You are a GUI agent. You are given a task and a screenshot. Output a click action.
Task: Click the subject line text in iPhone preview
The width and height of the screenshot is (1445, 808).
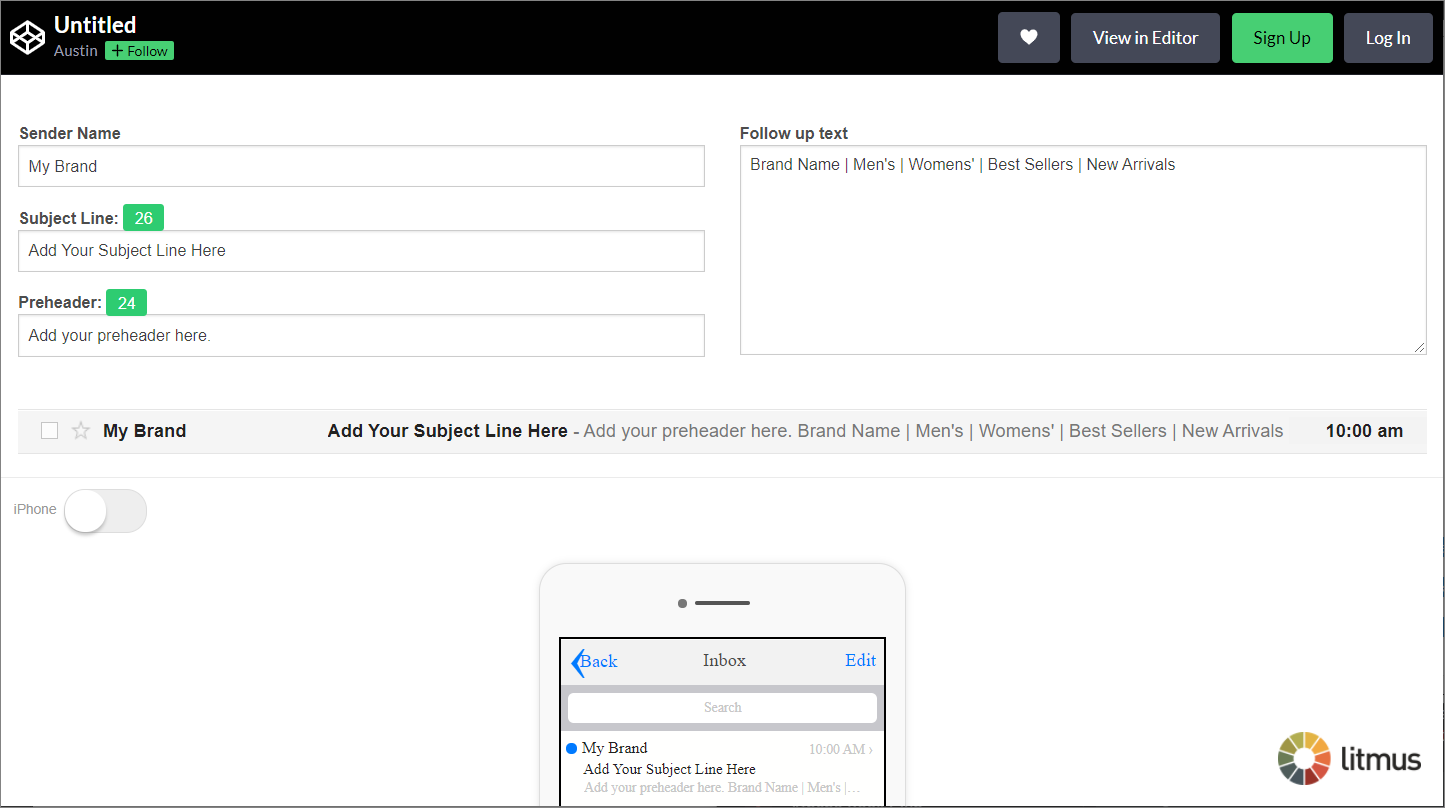[669, 769]
